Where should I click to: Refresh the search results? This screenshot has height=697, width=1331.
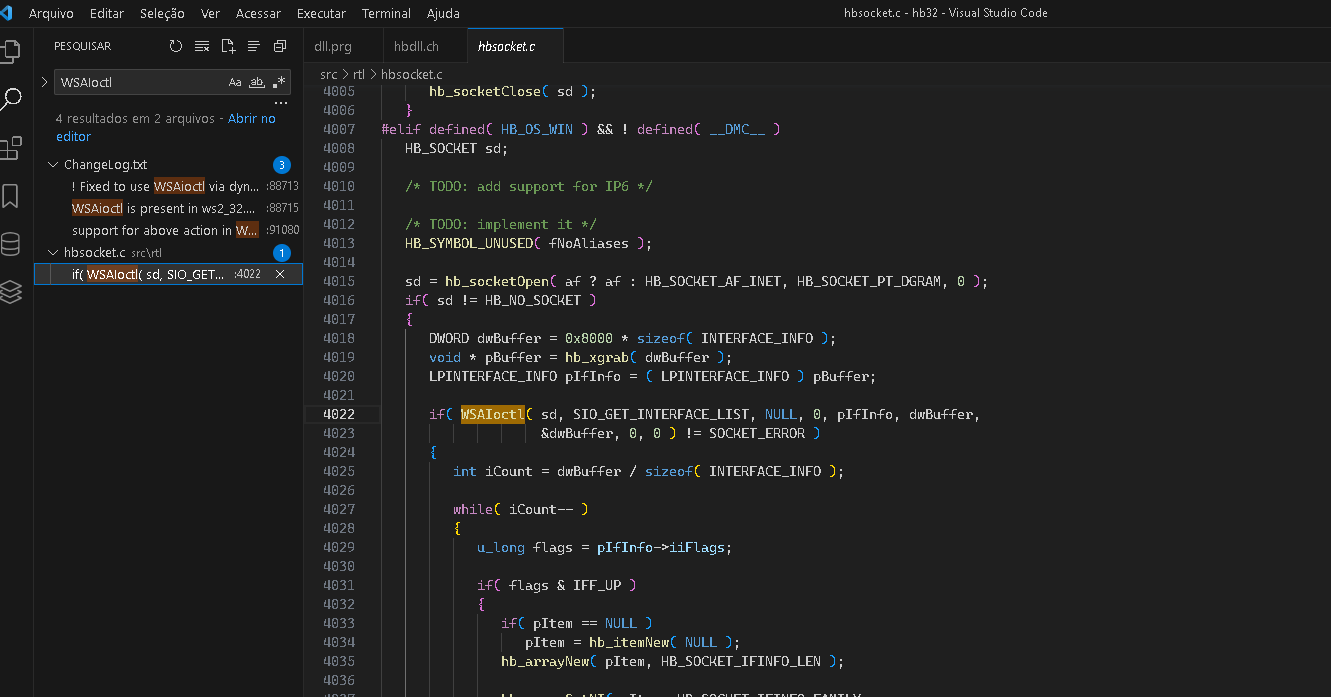(176, 46)
